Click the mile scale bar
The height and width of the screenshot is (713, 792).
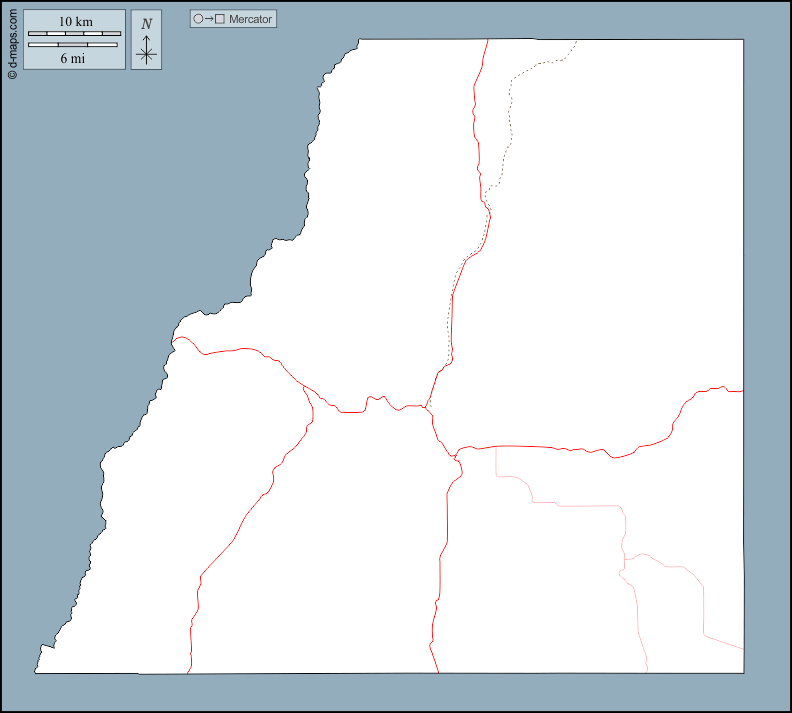74,45
